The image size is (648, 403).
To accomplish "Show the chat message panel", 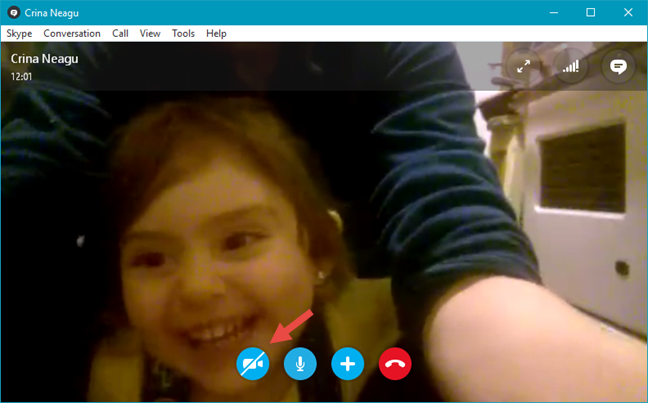I will click(618, 67).
